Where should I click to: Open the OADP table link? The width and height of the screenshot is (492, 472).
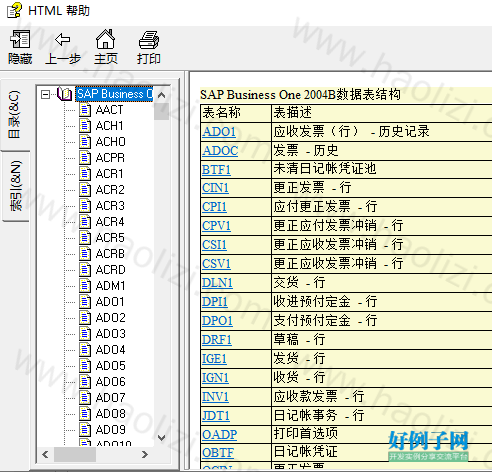[220, 434]
